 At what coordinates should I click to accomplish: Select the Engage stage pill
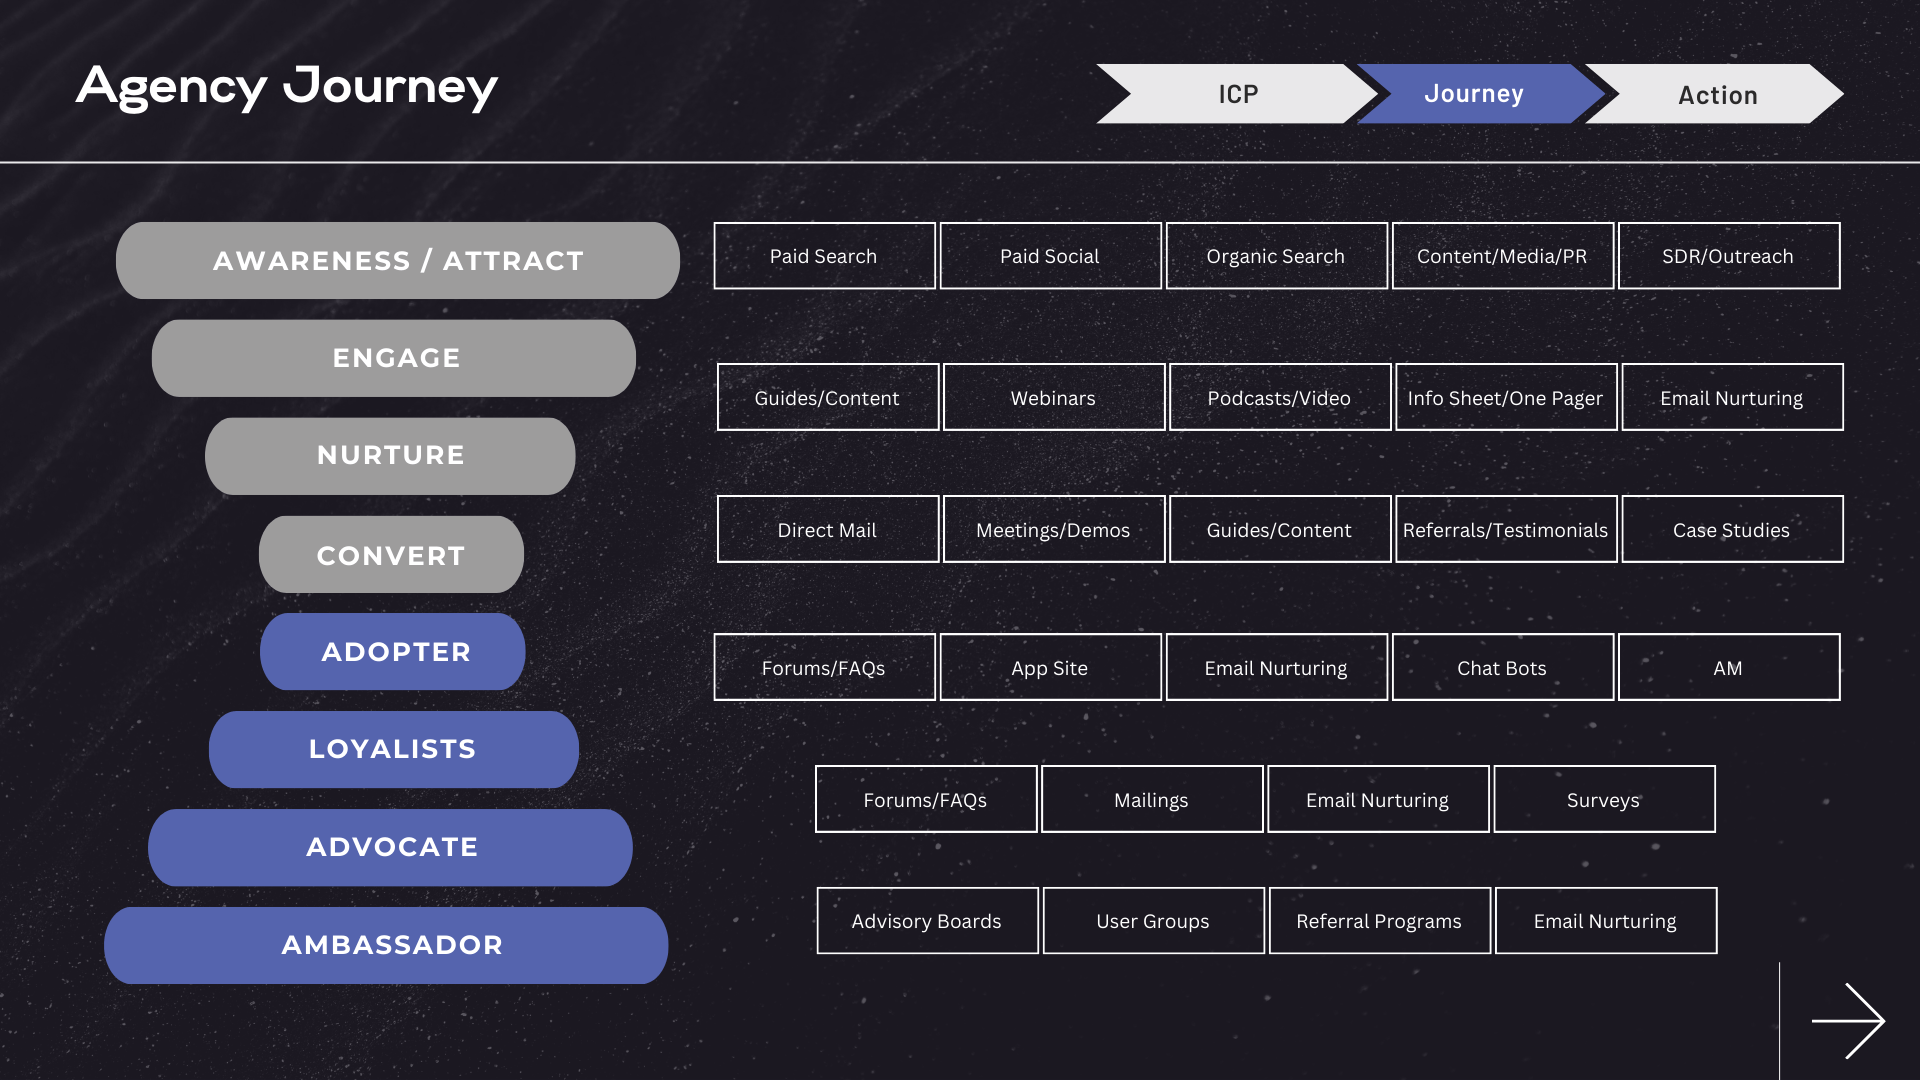click(394, 358)
